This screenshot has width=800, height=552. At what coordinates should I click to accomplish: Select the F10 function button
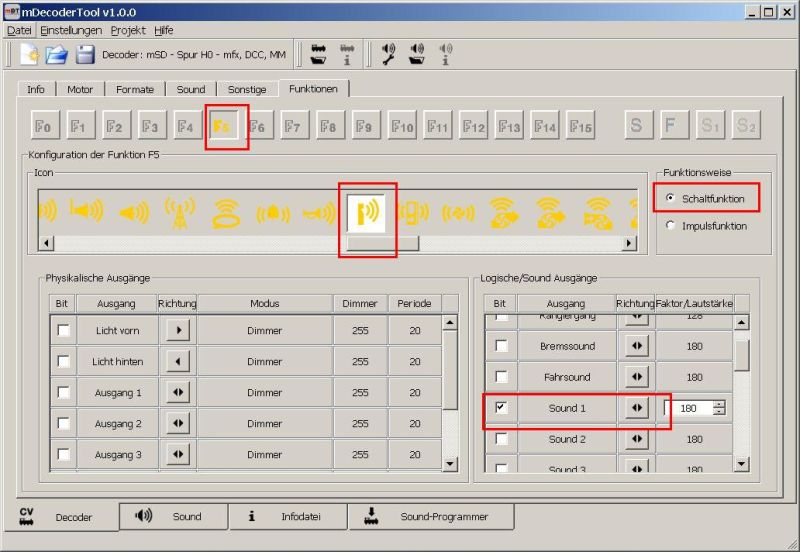click(402, 127)
